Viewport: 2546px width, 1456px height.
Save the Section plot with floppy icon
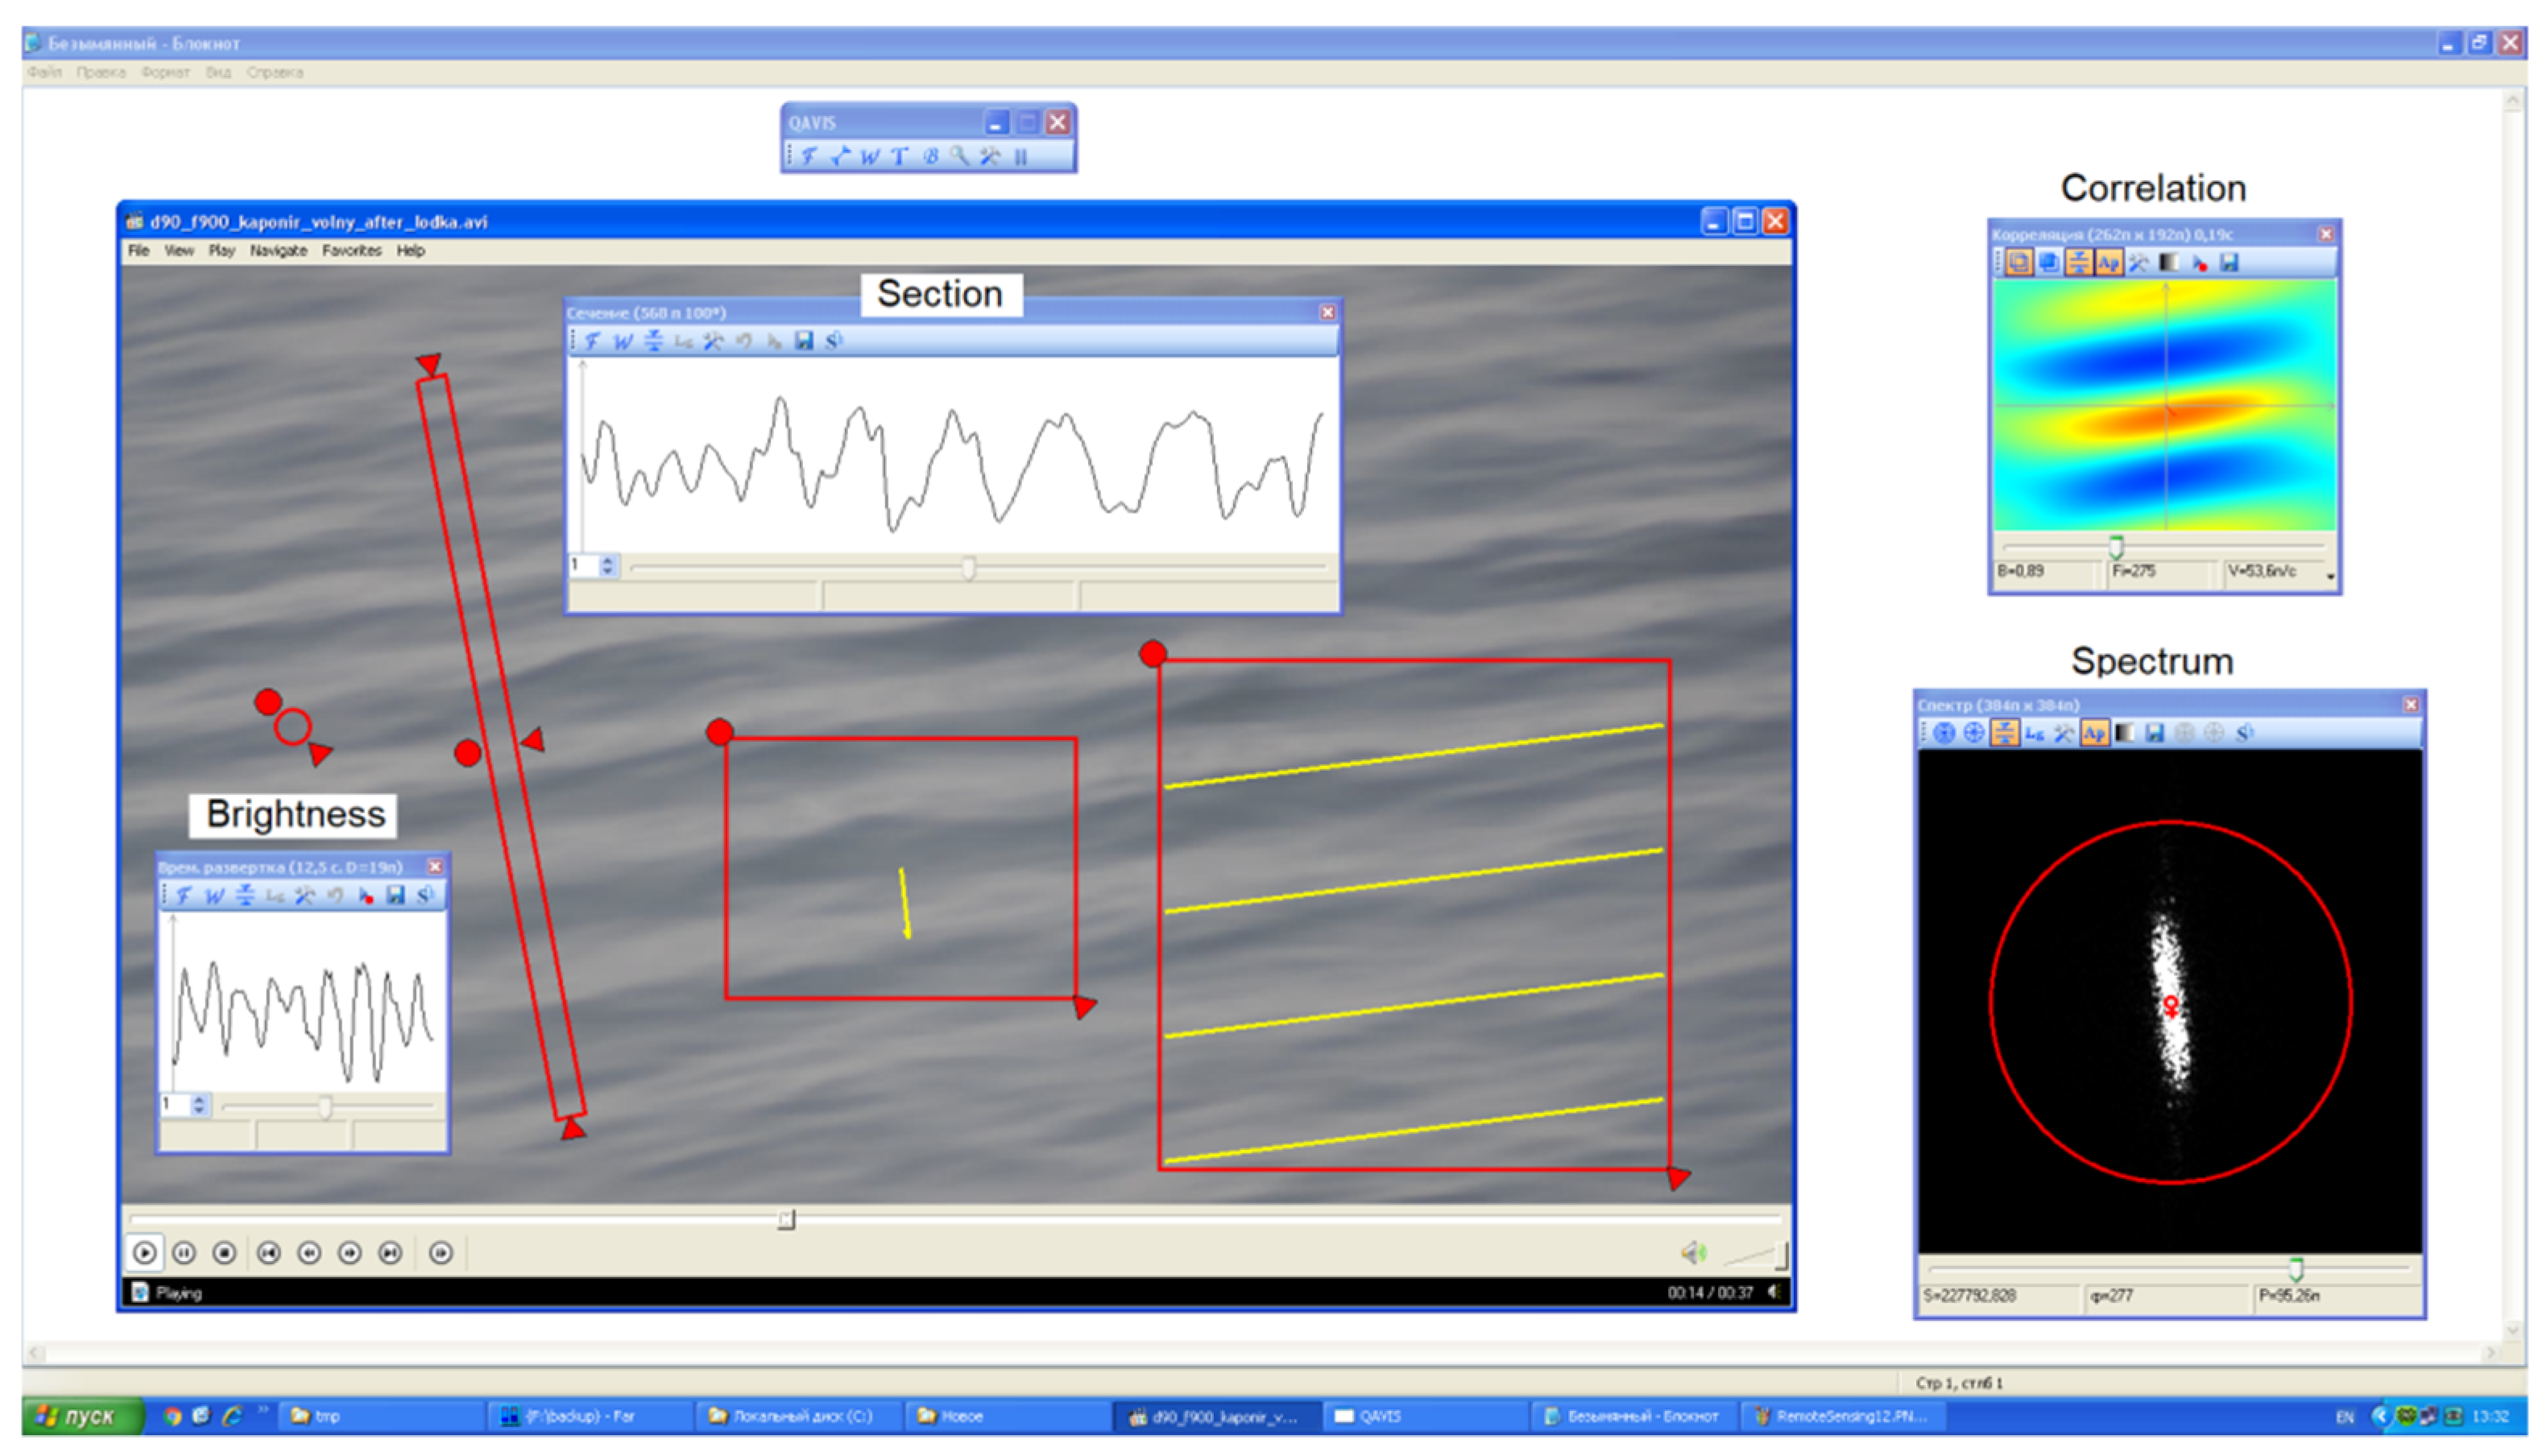[x=804, y=341]
